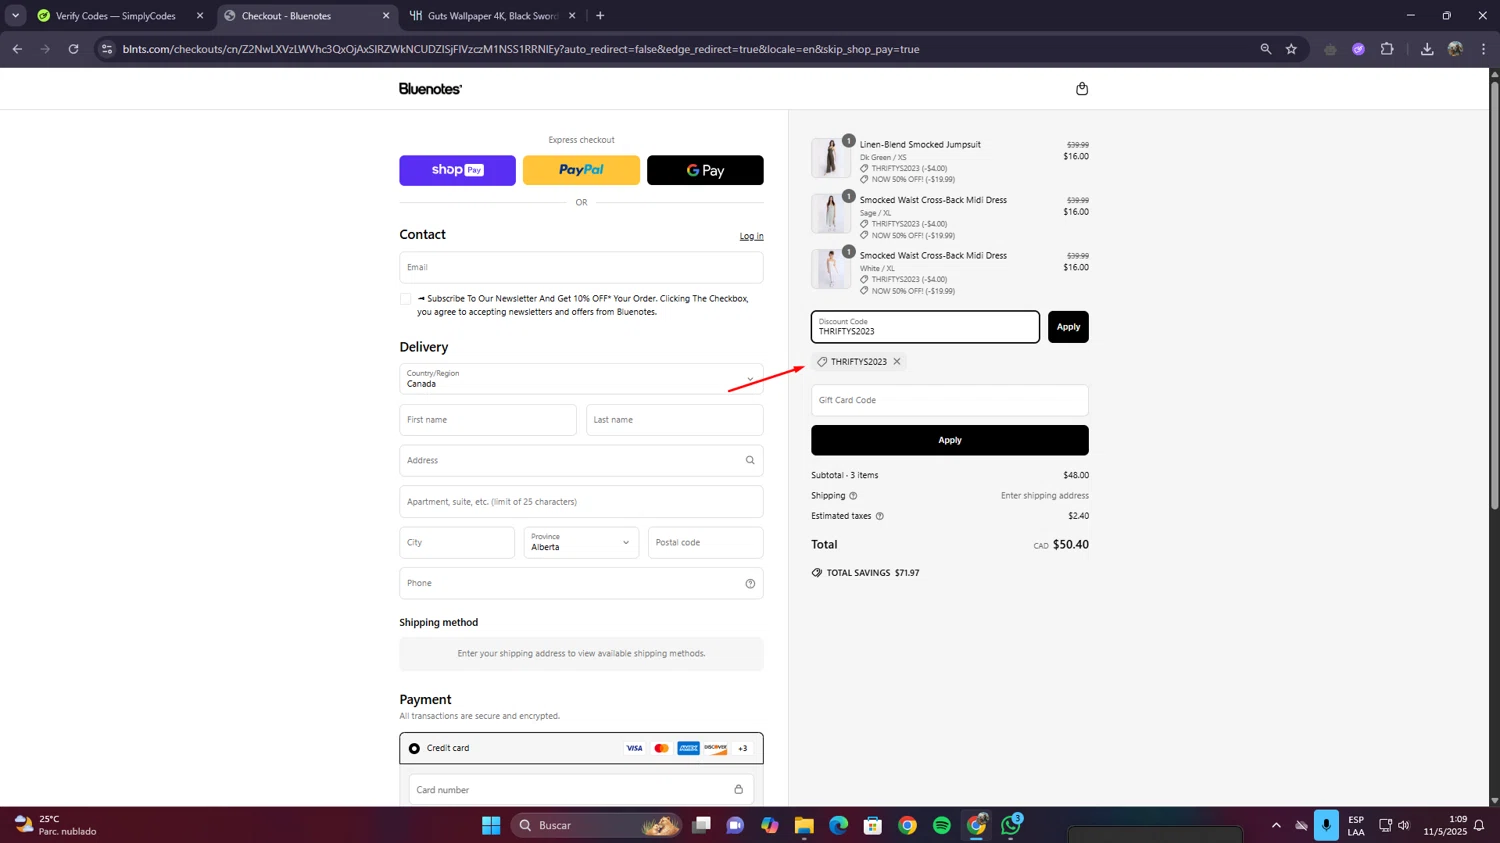The image size is (1500, 843).
Task: Switch to the Verify Codes SimplyCodes tab
Action: click(x=115, y=16)
